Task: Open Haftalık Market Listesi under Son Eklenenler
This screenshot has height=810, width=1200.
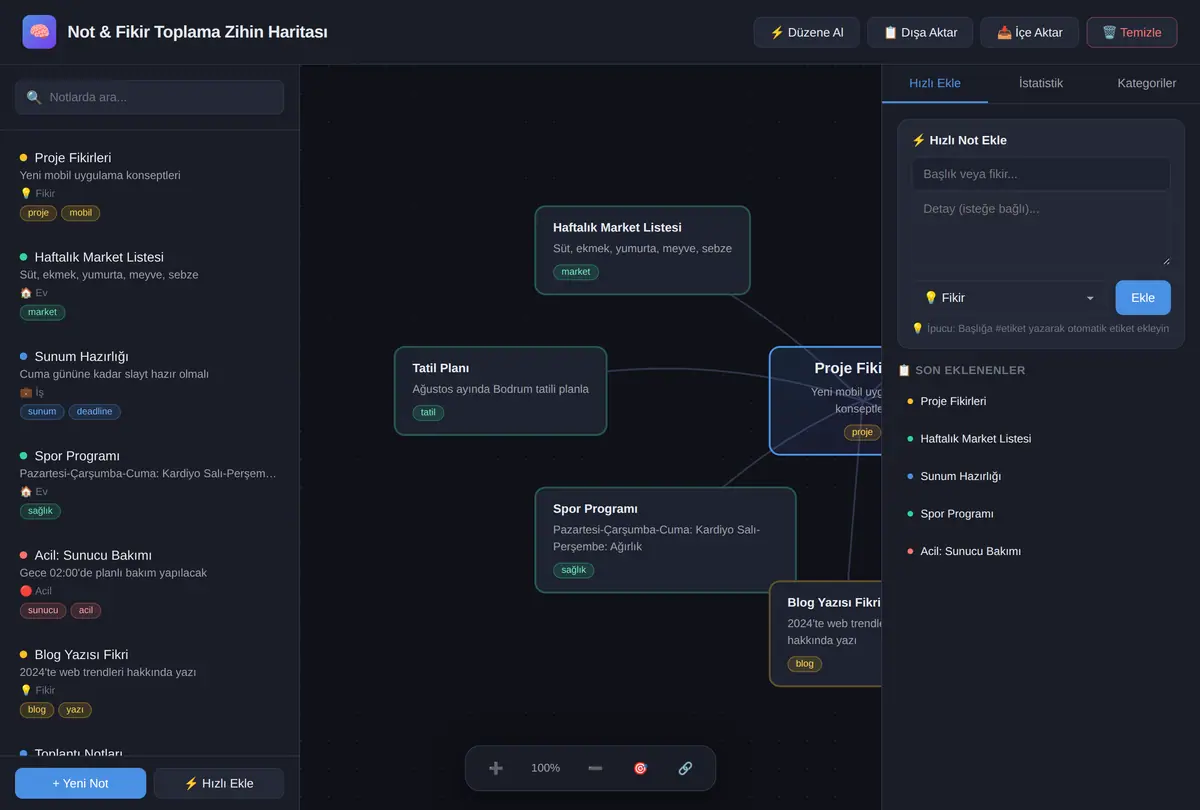Action: [x=1040, y=439]
